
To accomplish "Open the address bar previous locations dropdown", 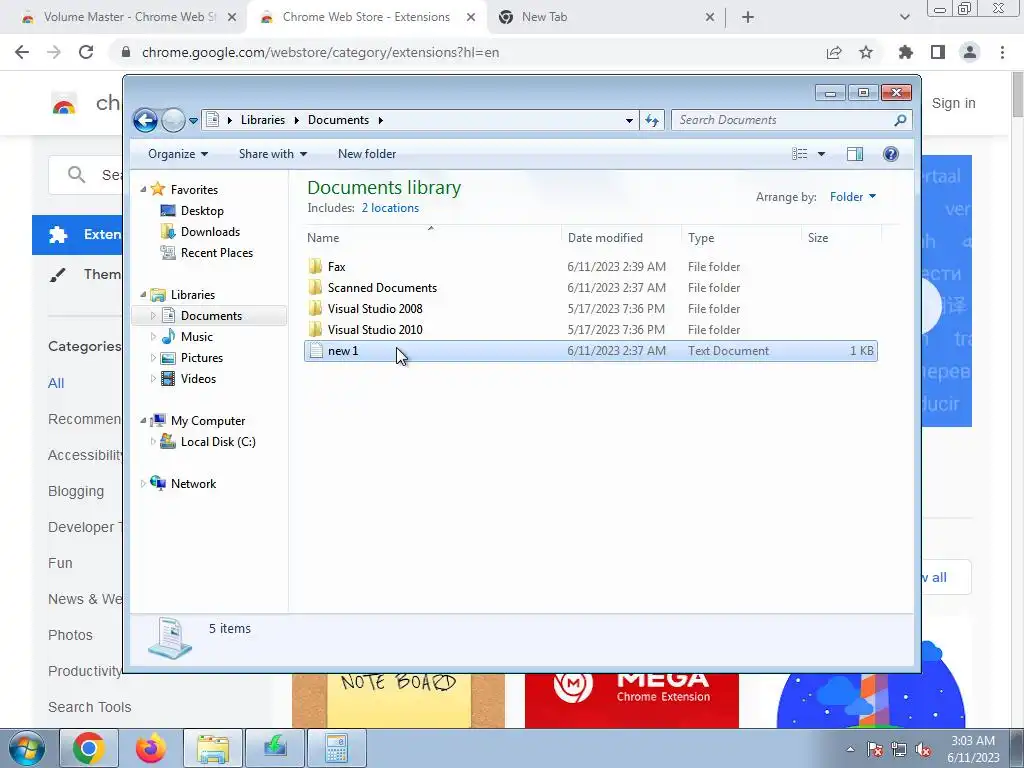I will point(629,120).
